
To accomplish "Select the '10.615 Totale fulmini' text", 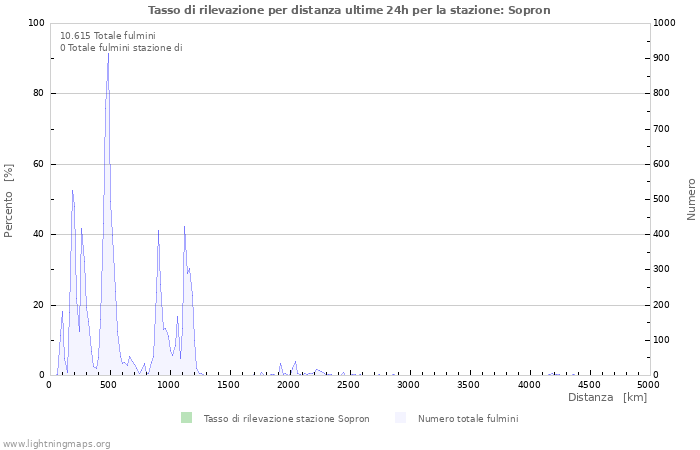I will point(108,36).
